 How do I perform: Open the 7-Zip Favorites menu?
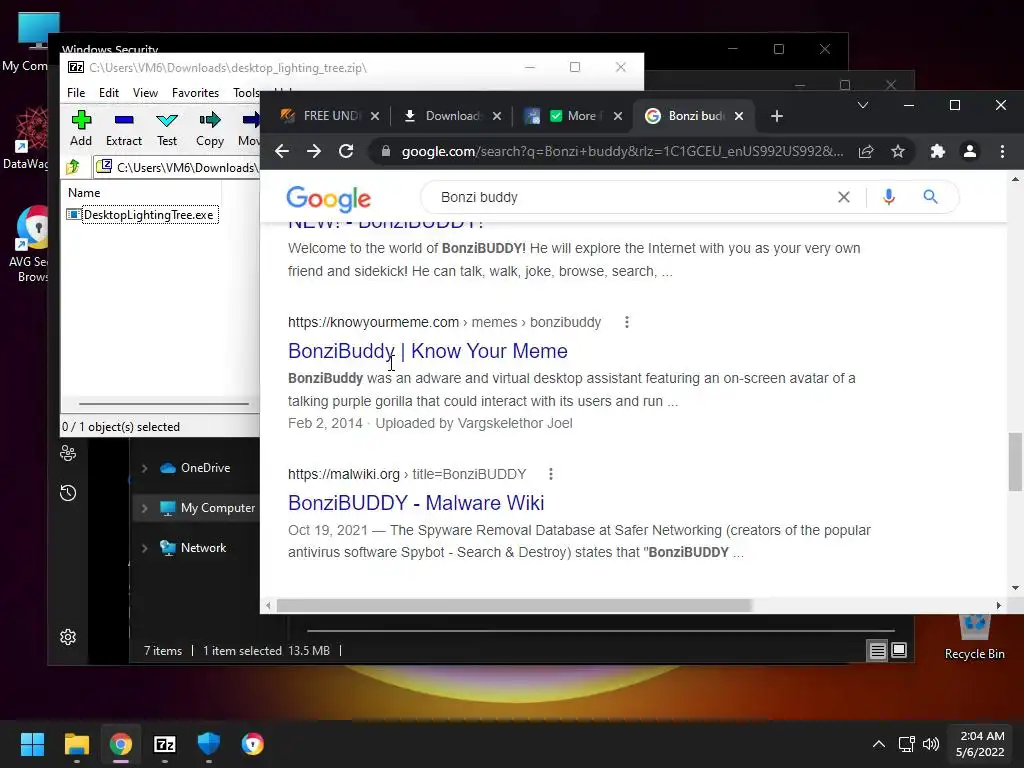195,93
